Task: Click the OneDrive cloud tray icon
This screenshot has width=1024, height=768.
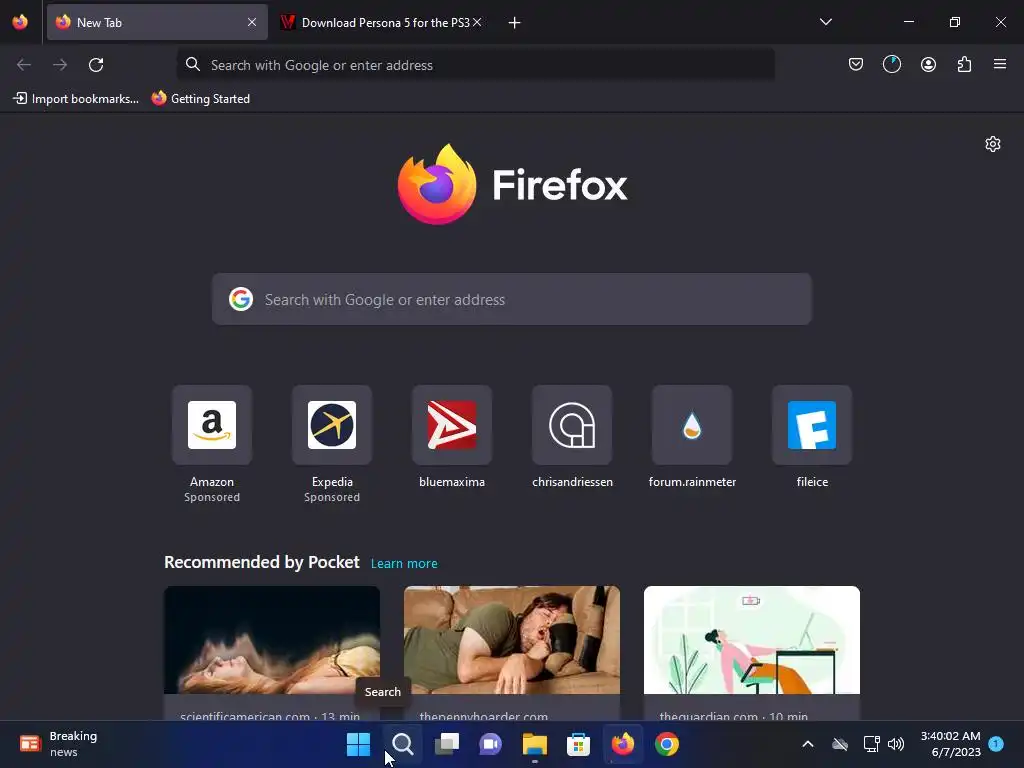Action: (840, 744)
